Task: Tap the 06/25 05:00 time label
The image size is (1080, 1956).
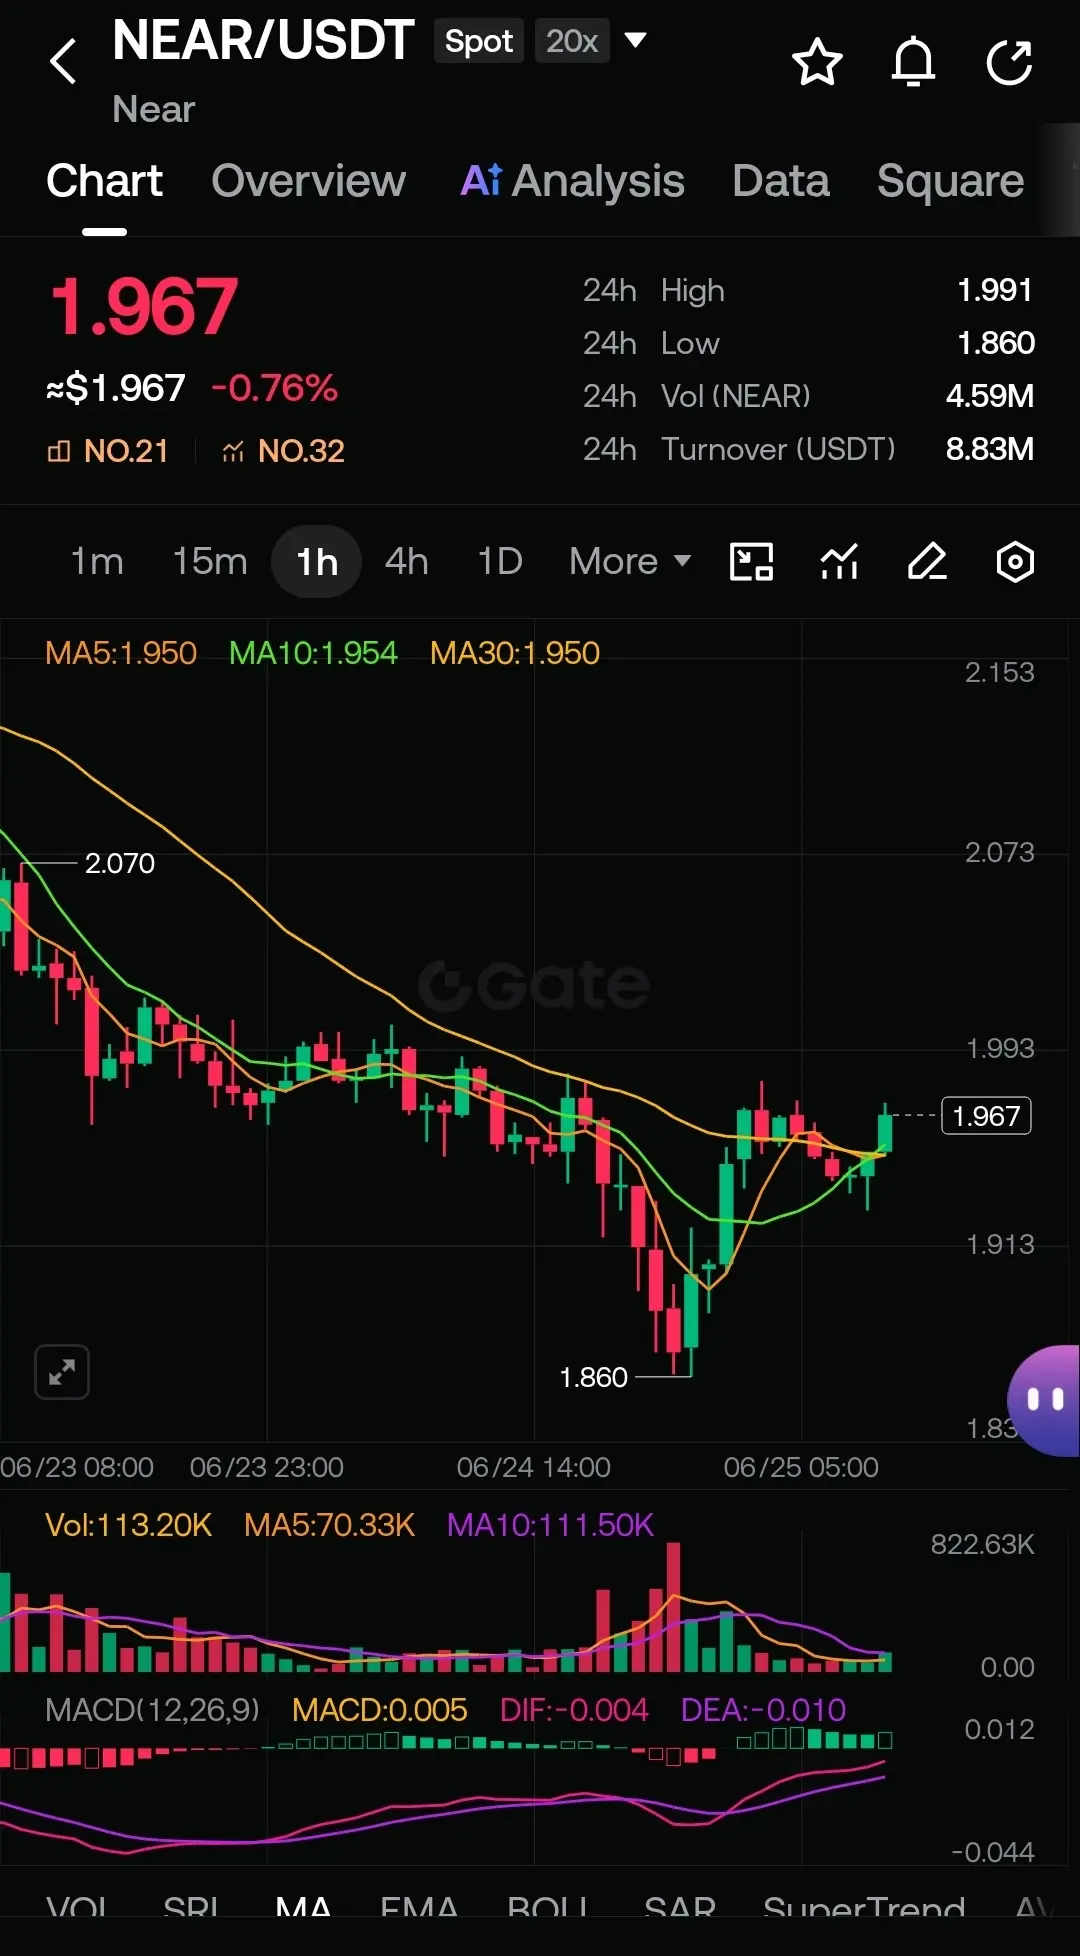Action: pyautogui.click(x=801, y=1467)
